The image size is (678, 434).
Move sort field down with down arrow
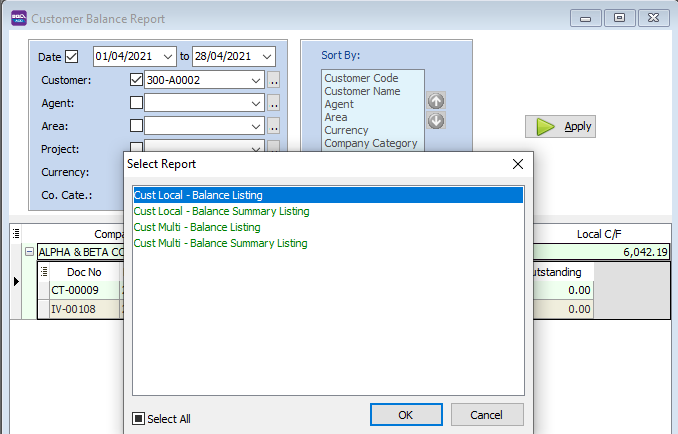436,121
